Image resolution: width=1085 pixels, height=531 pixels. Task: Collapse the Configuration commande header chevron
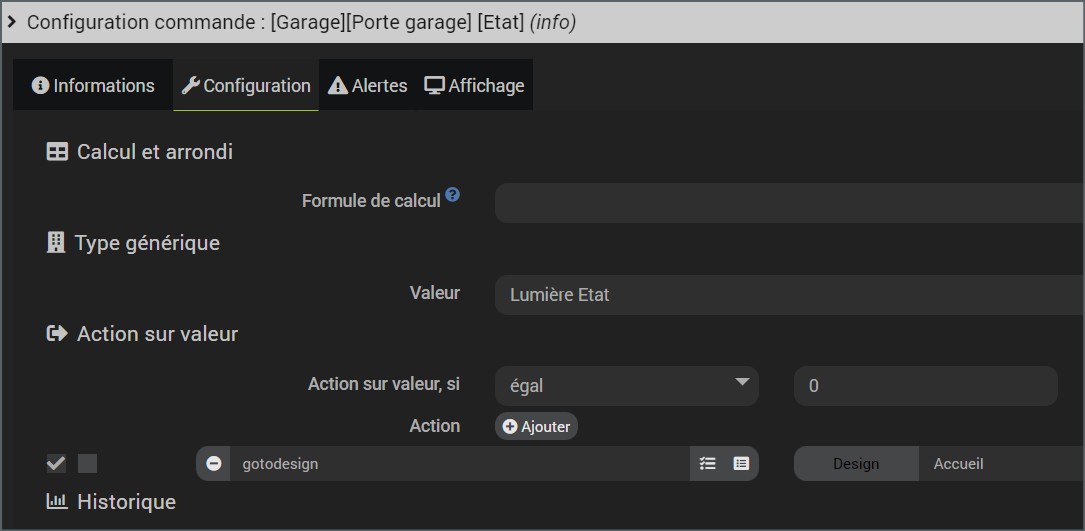(x=12, y=22)
